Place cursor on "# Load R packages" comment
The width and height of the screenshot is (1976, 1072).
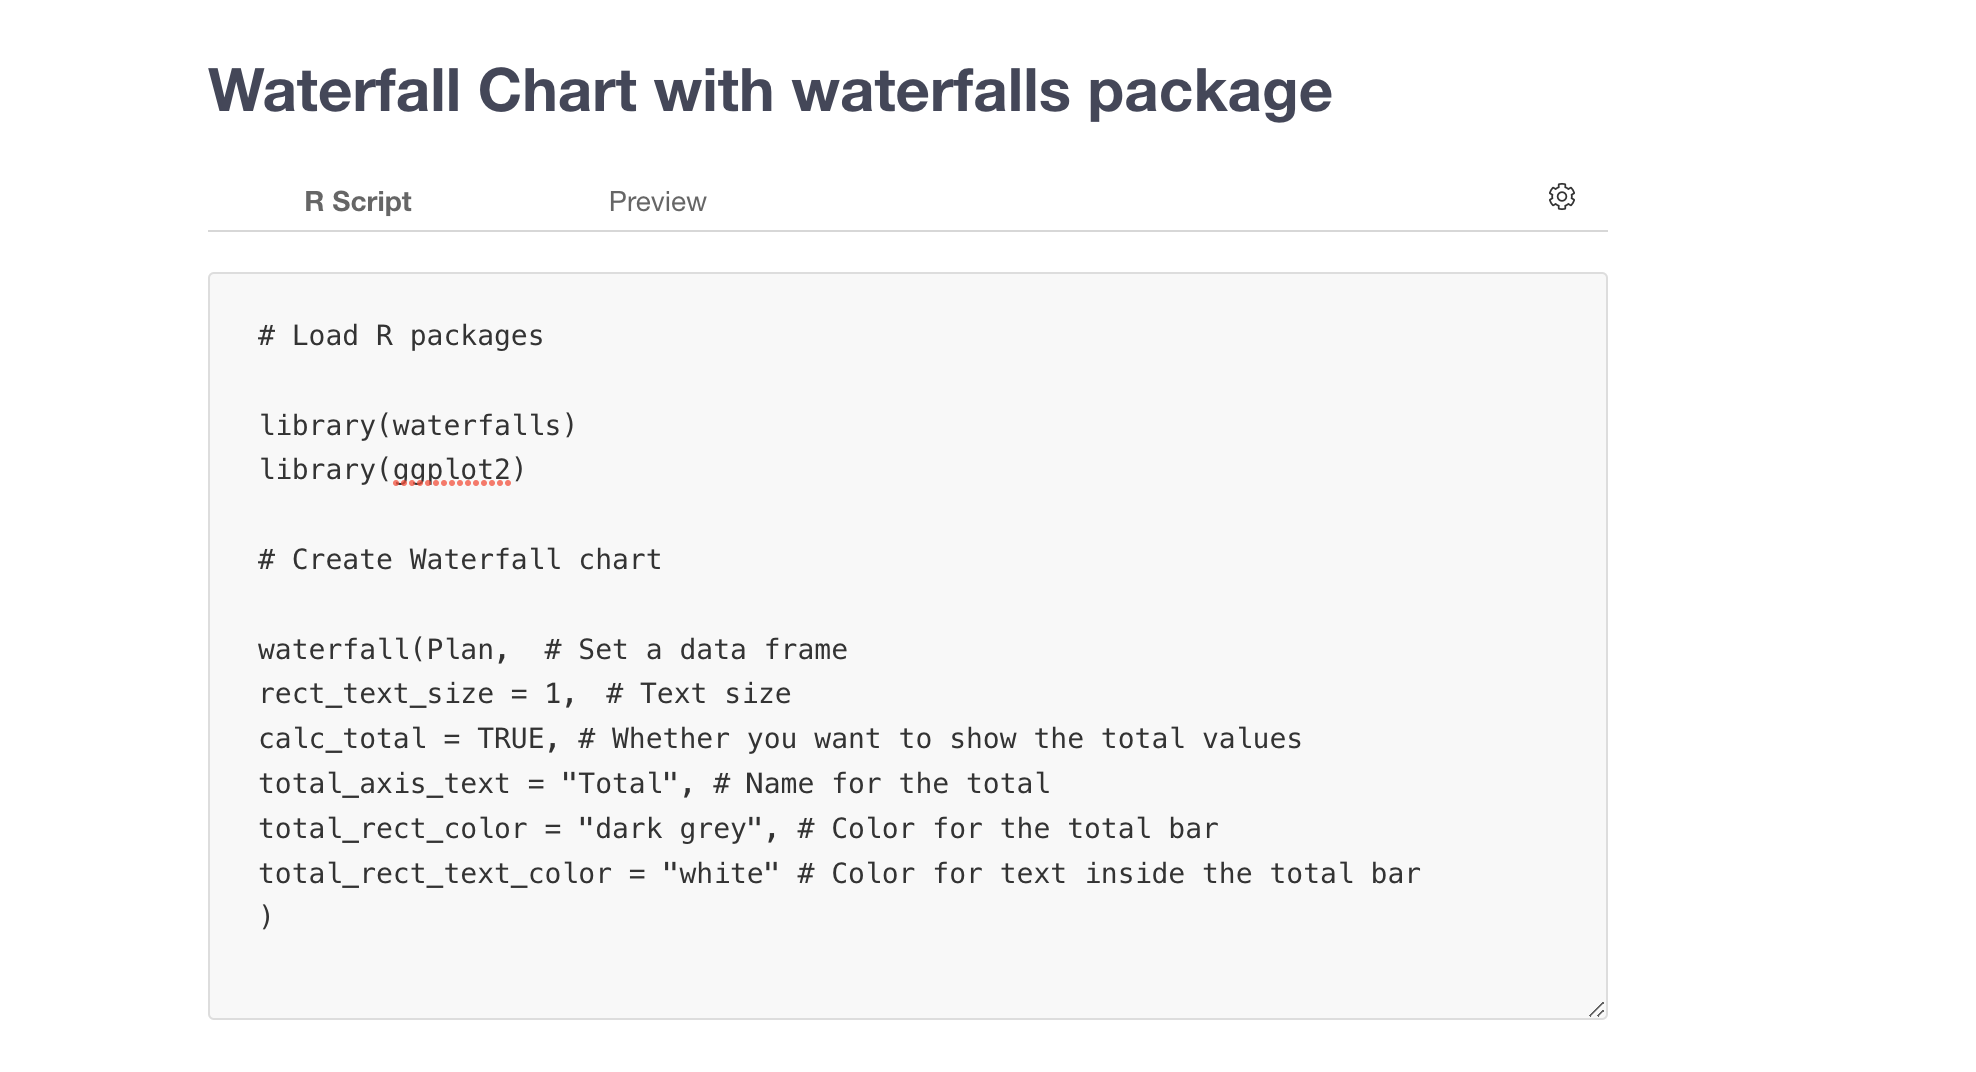(x=400, y=336)
